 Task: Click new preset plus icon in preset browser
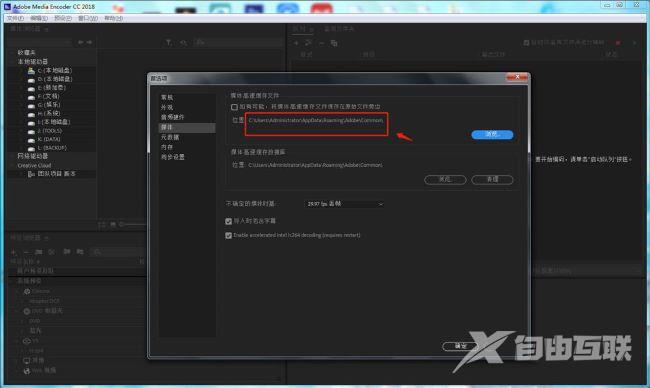click(x=14, y=252)
